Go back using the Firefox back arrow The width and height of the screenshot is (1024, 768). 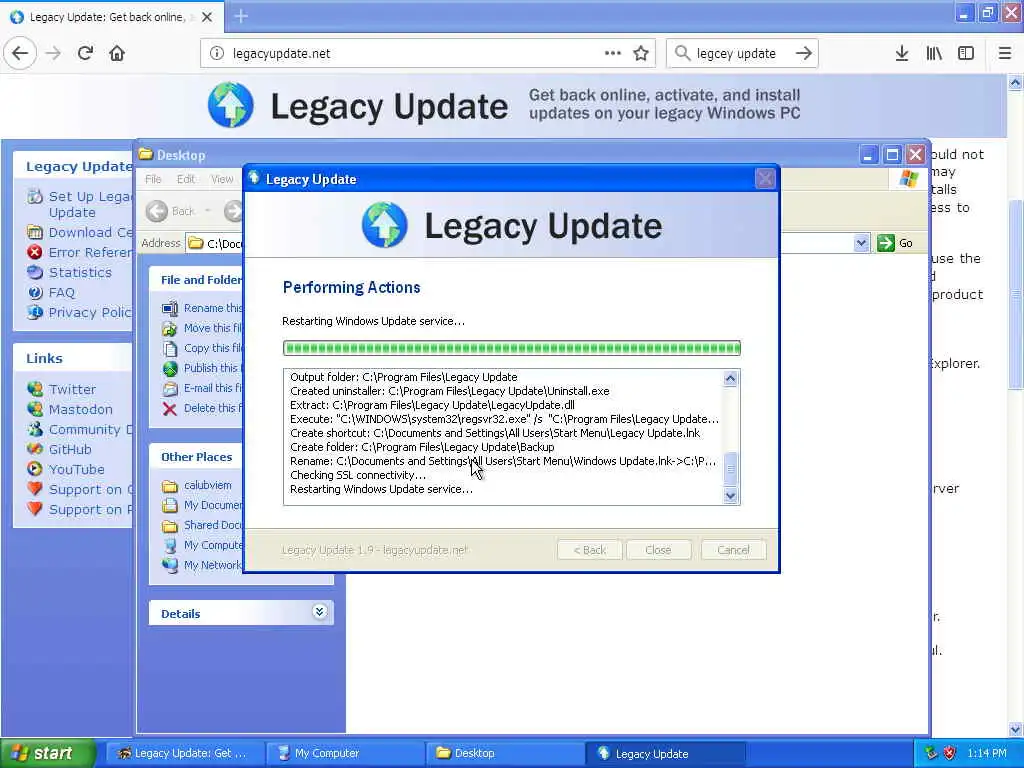[20, 53]
